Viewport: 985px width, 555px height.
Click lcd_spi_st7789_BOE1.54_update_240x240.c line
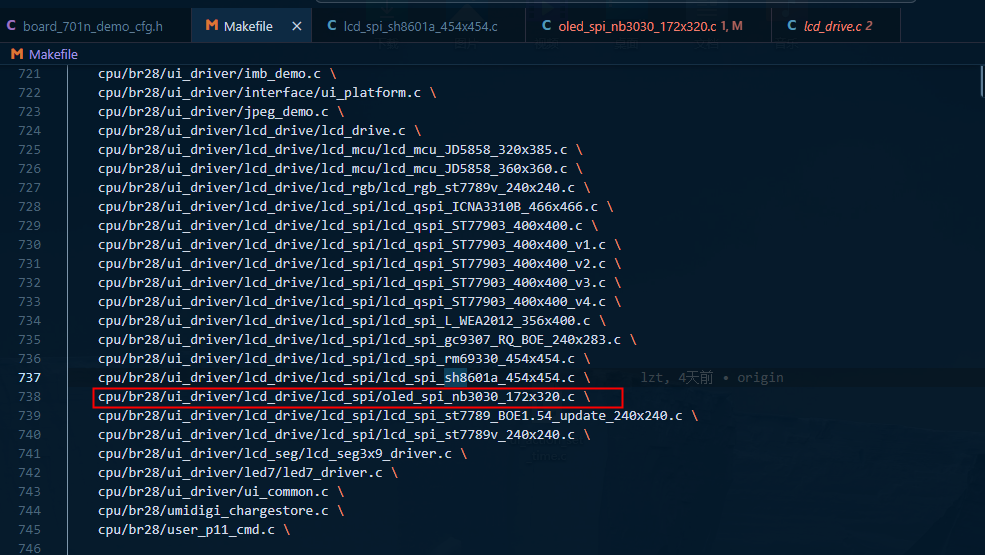point(398,415)
